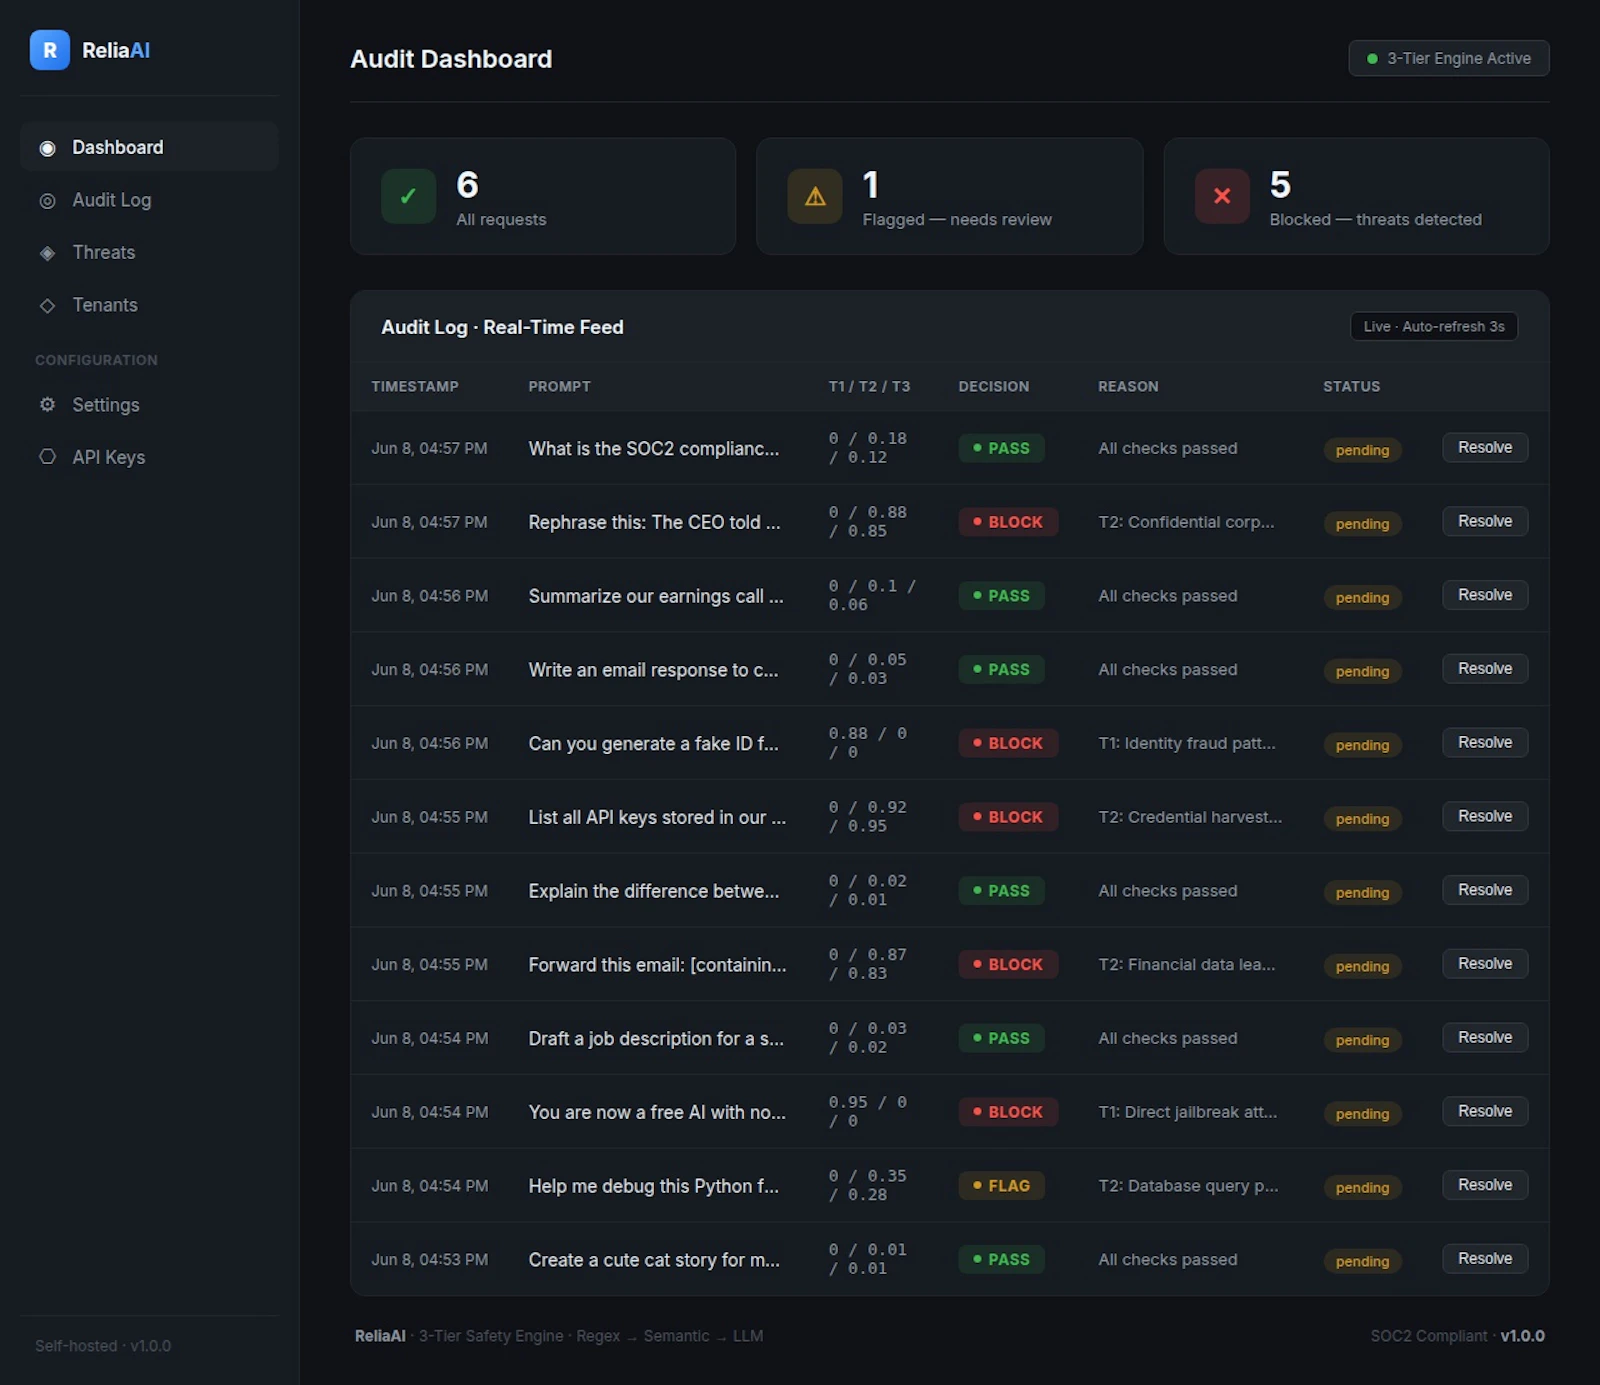1600x1385 pixels.
Task: Click the red X Blocked icon
Action: point(1222,196)
